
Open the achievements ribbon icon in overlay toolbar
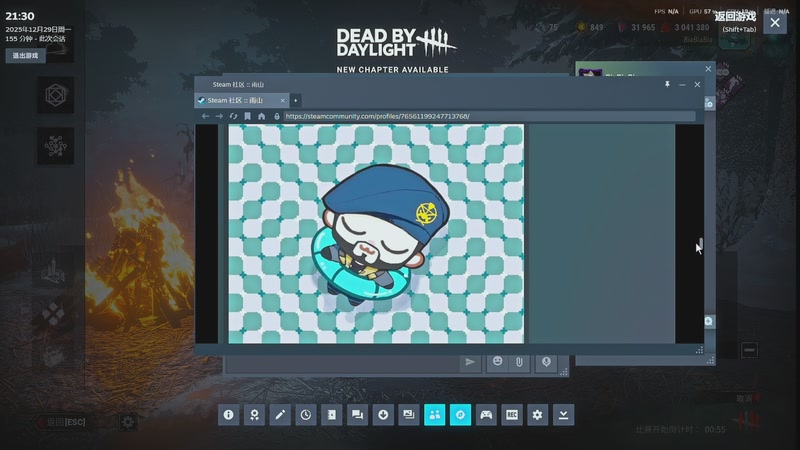(x=254, y=415)
